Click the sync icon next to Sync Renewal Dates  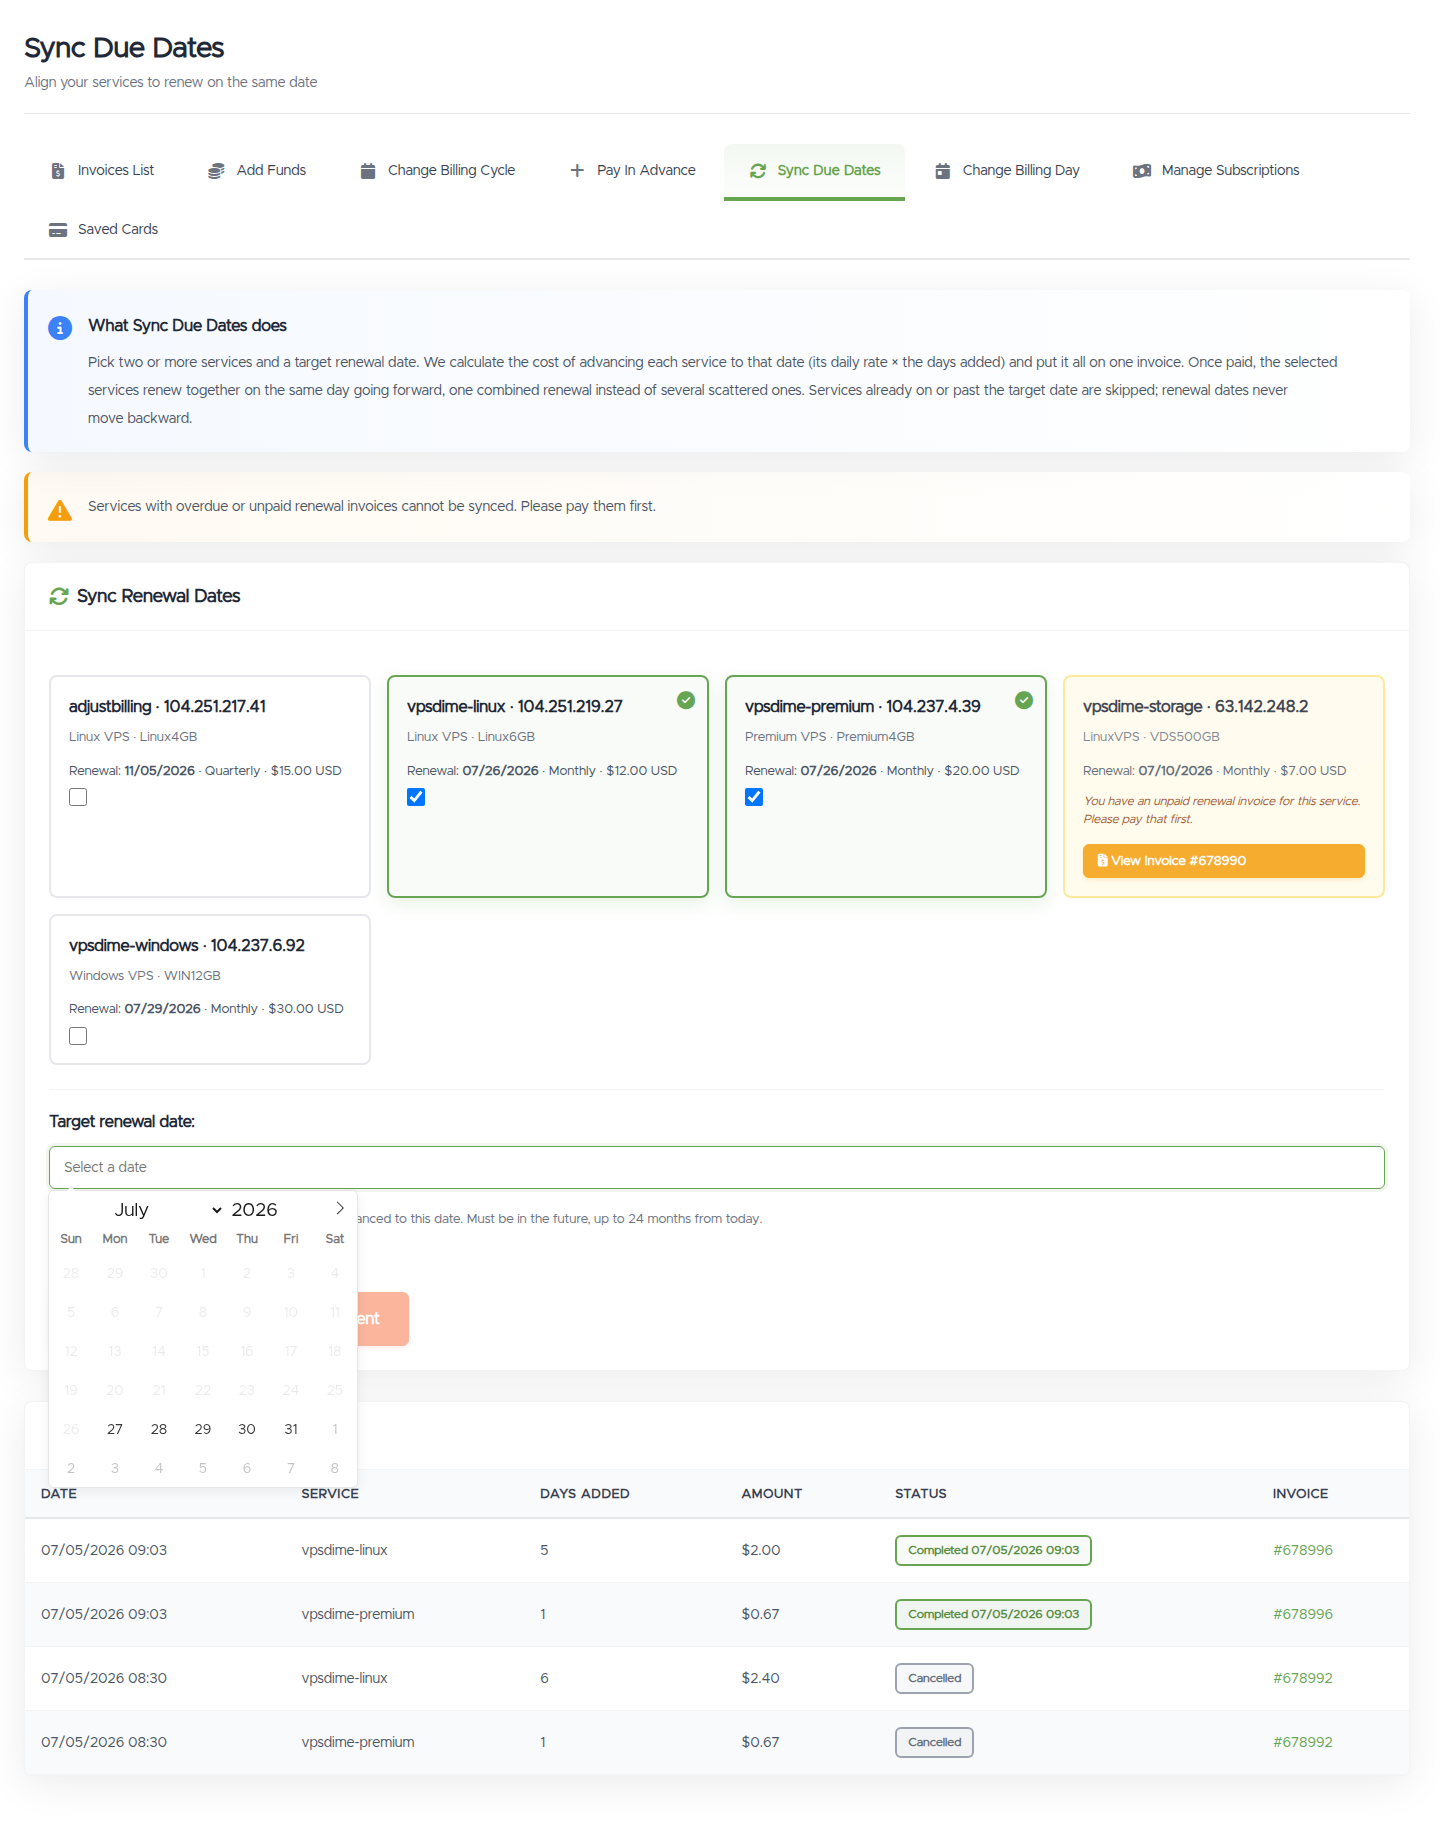(59, 597)
